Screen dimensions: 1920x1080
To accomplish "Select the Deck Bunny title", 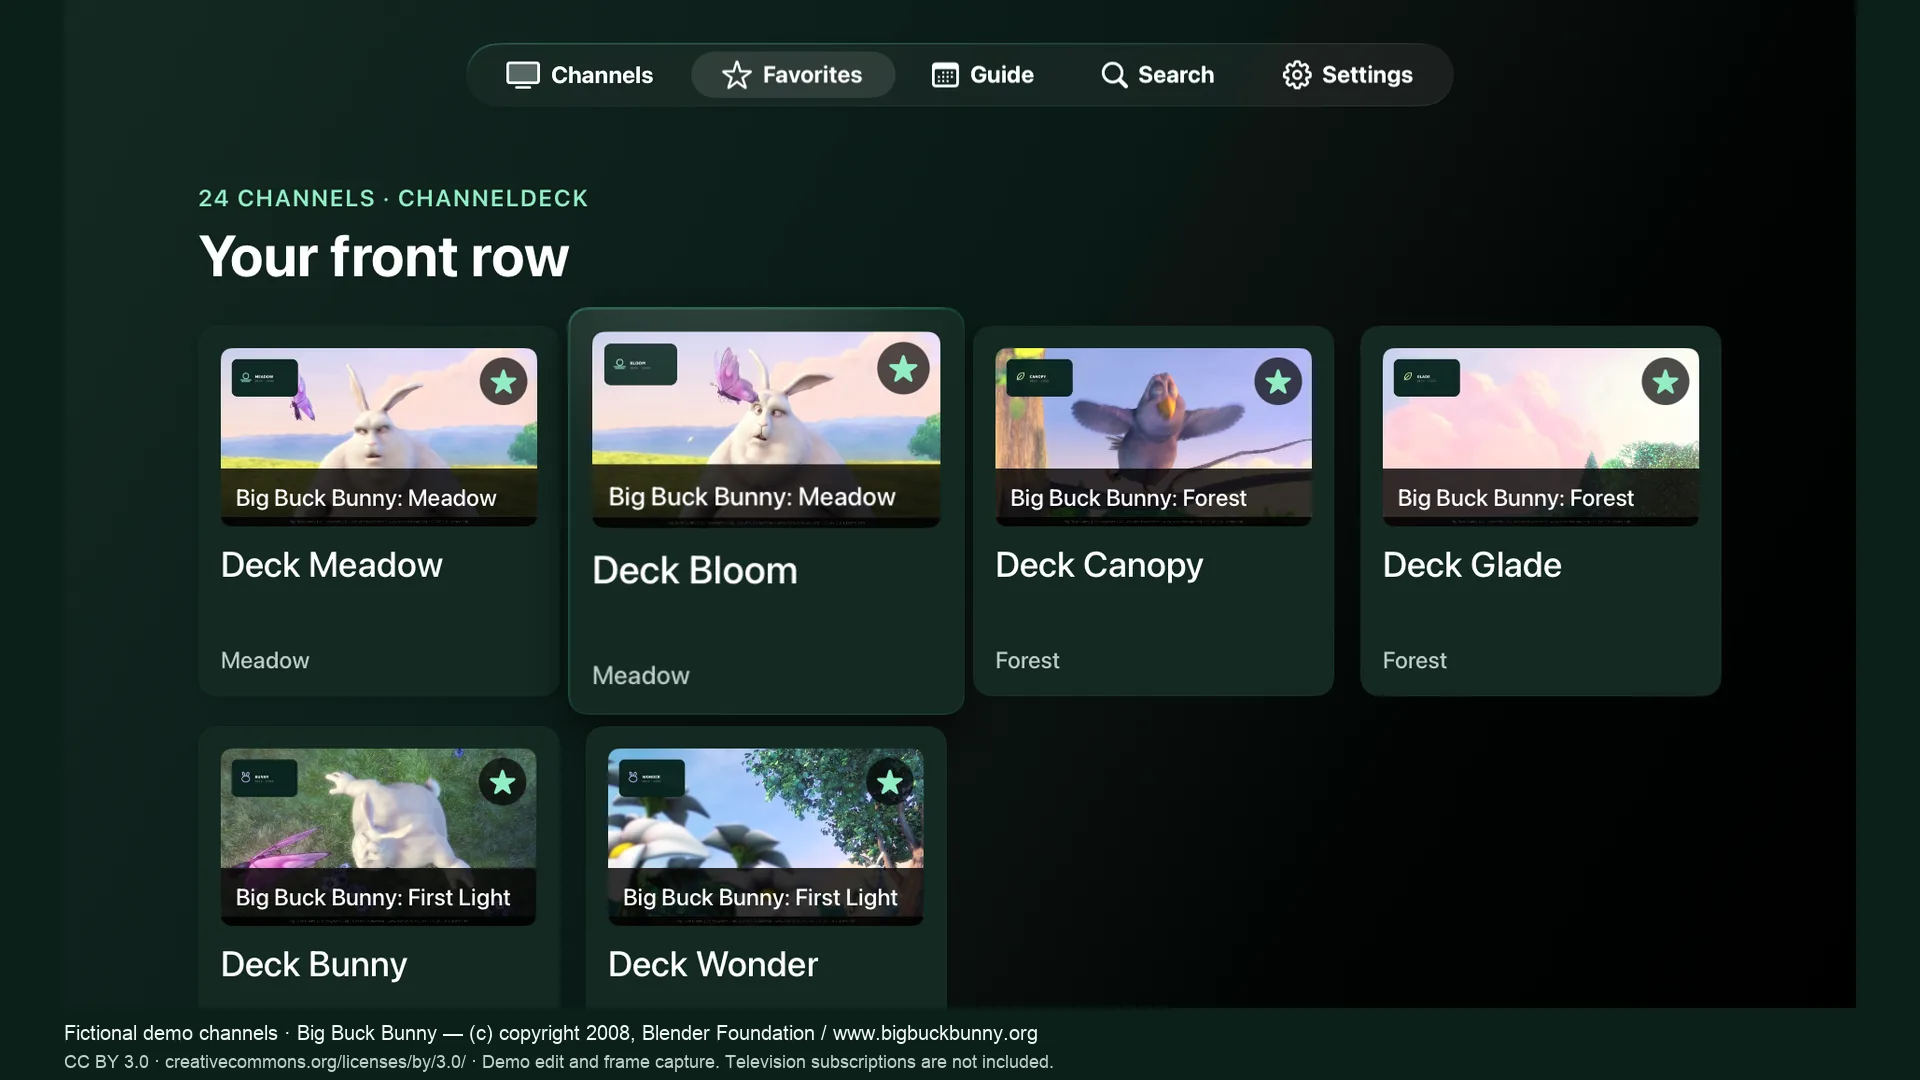I will tap(314, 965).
